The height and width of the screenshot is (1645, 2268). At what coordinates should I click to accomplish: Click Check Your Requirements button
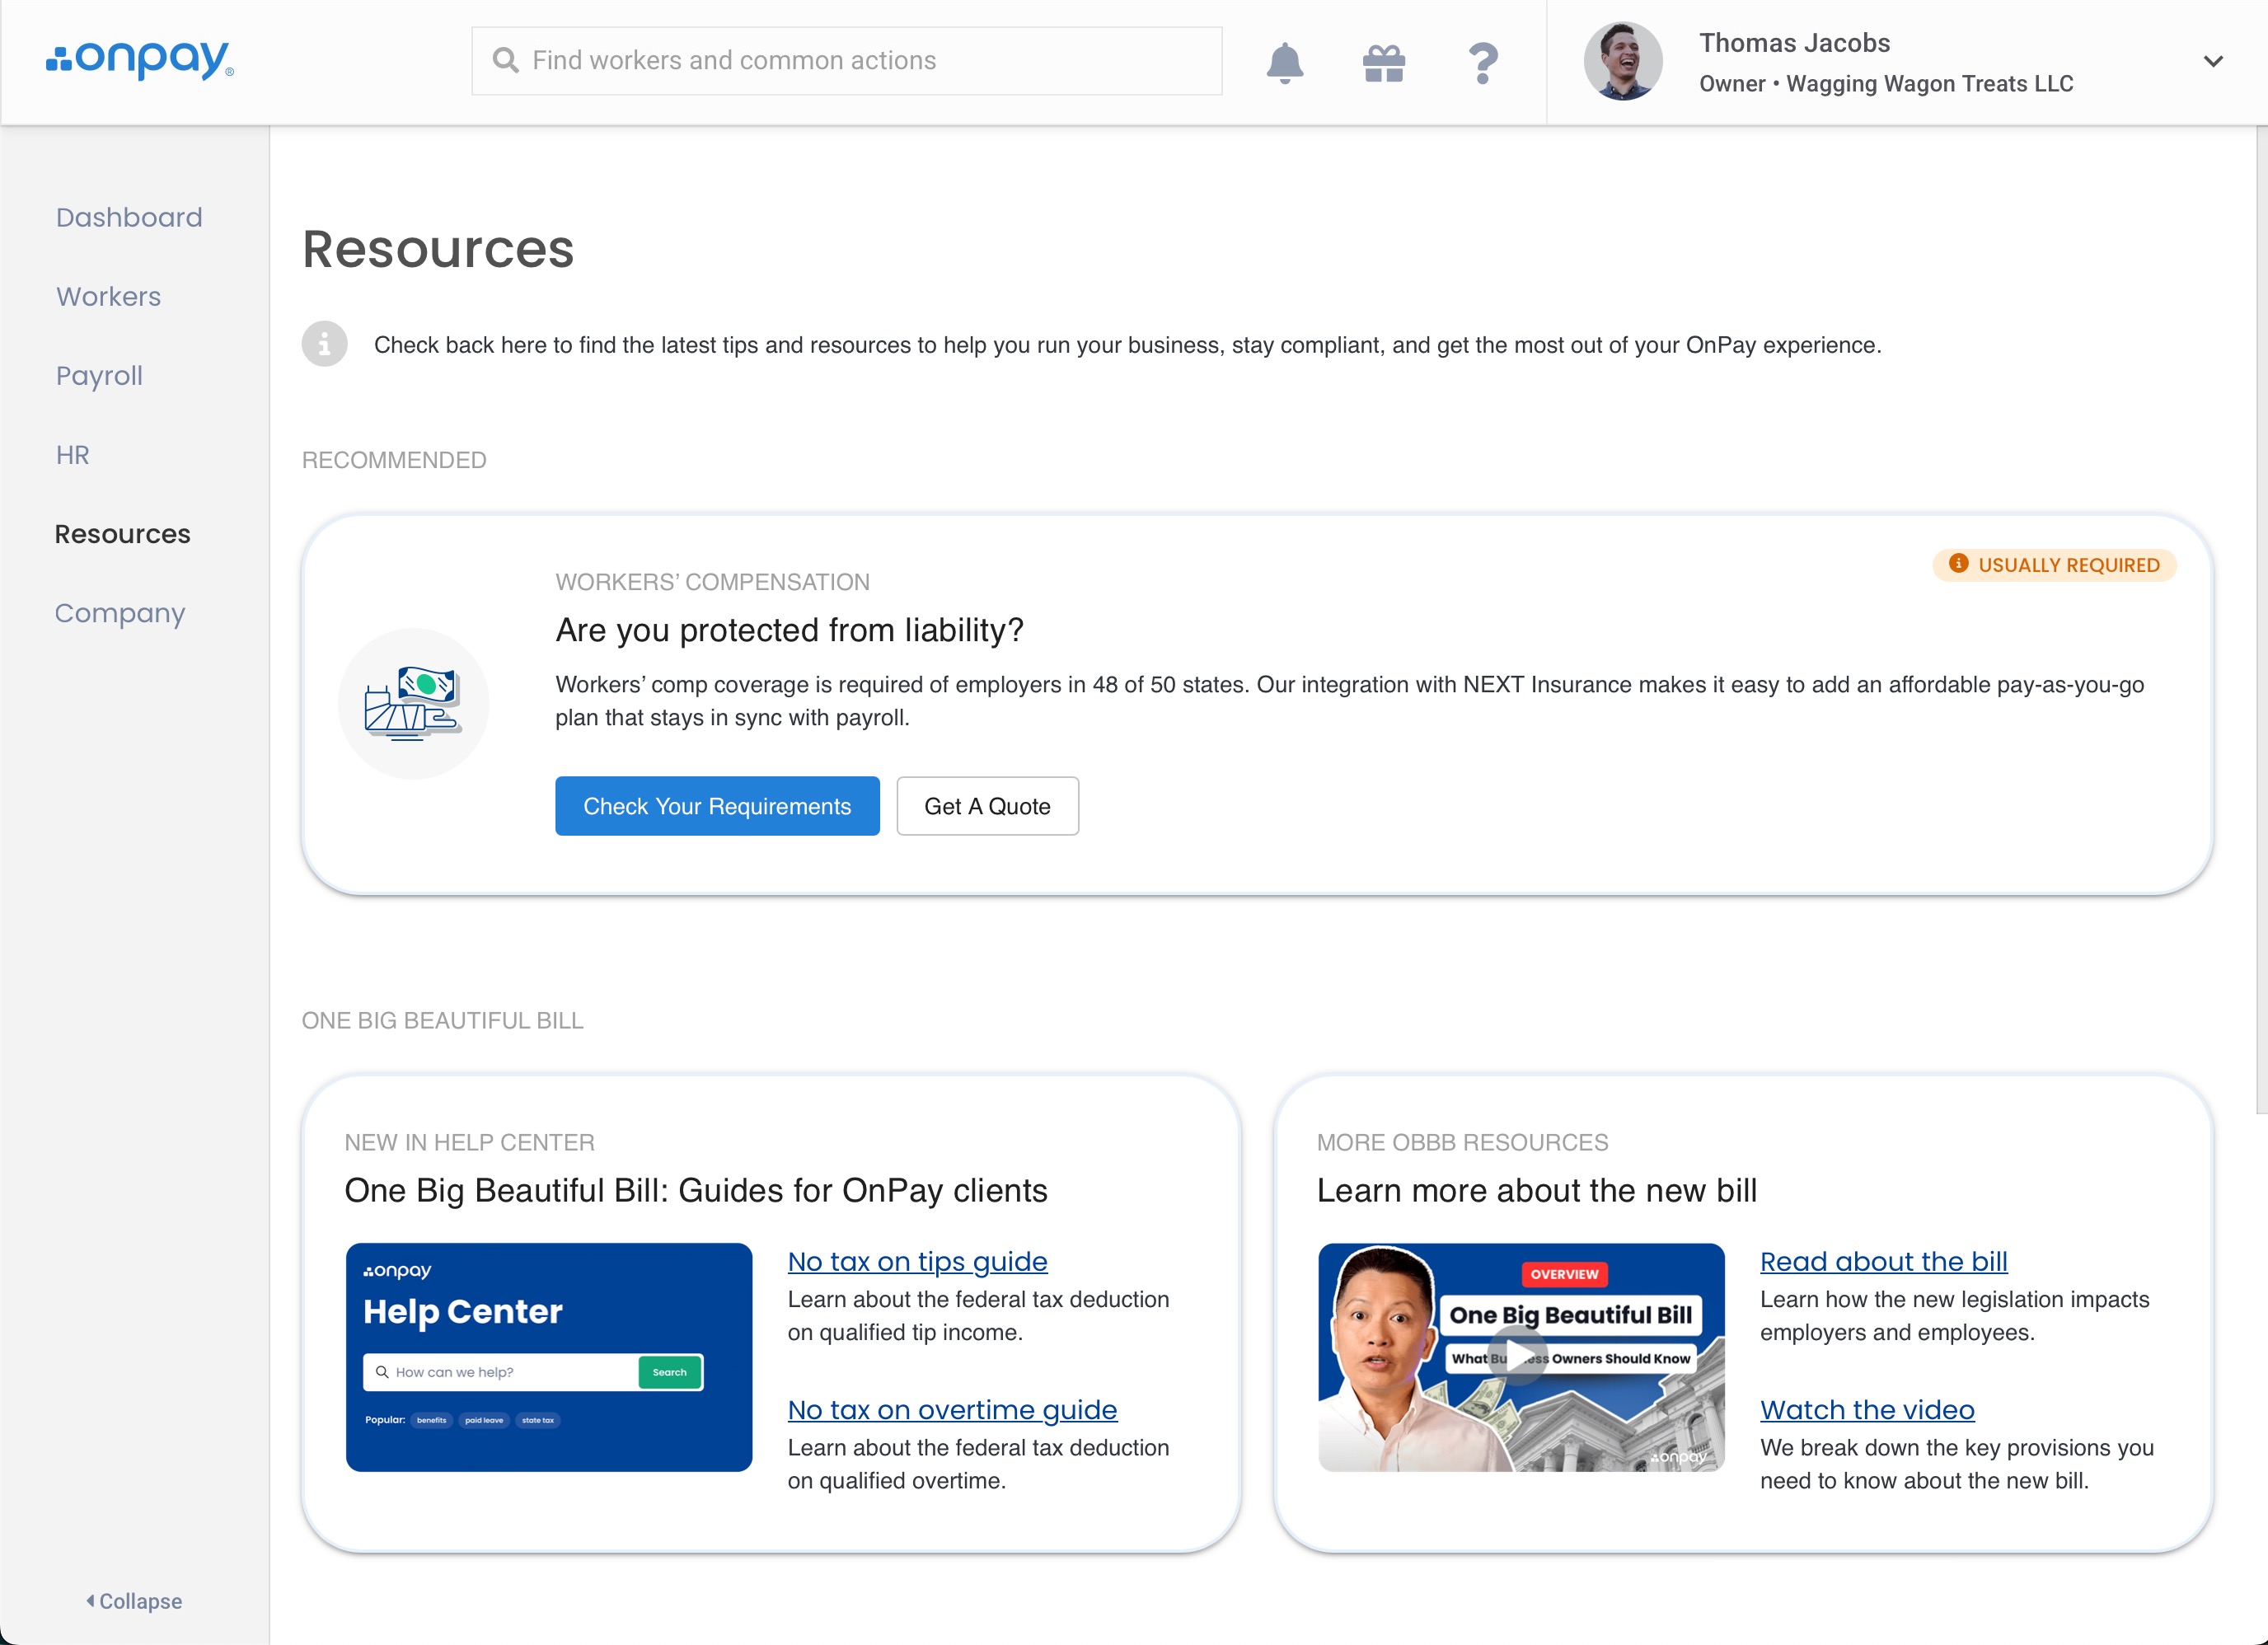click(x=717, y=806)
